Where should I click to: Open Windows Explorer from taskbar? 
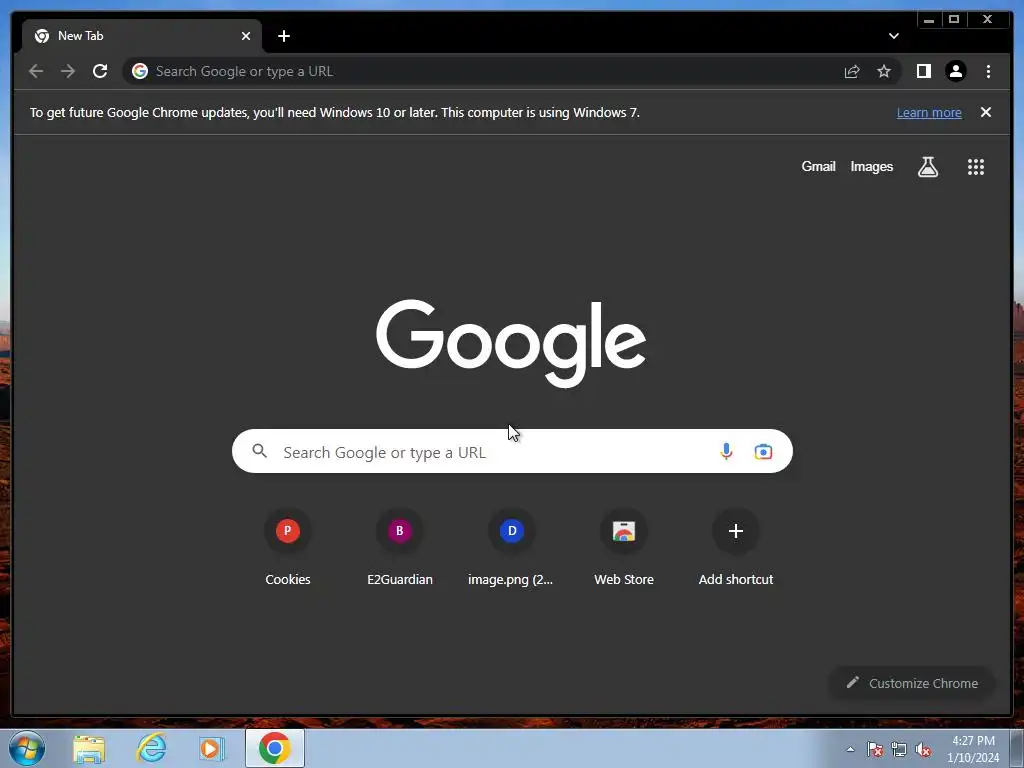pos(89,748)
